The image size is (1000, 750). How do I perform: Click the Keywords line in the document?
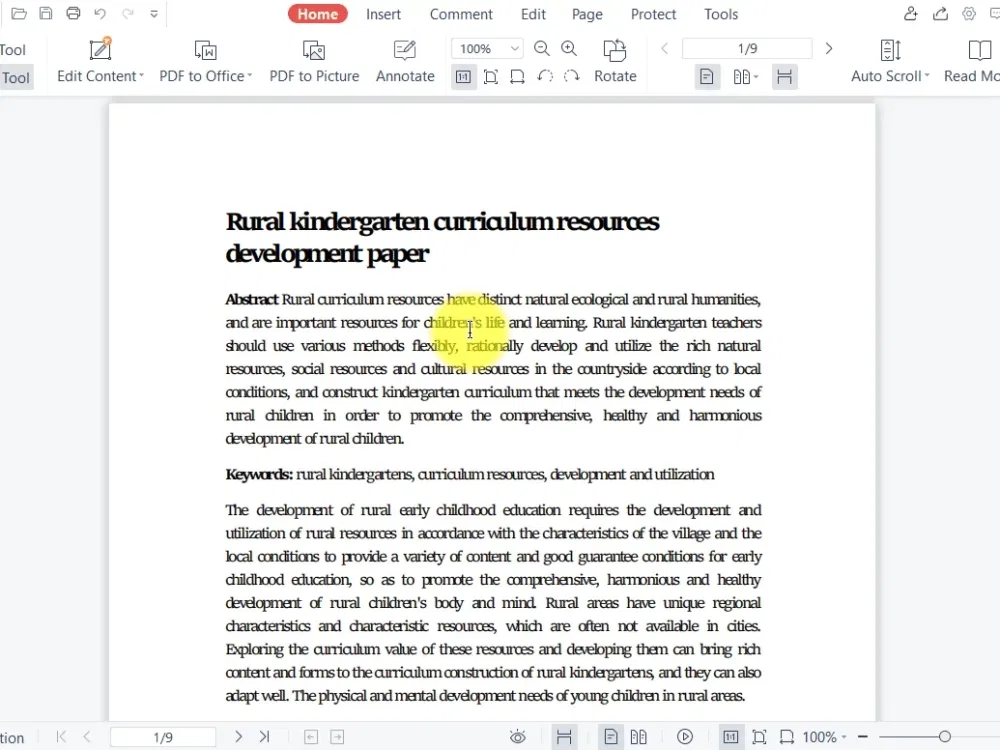click(x=469, y=474)
